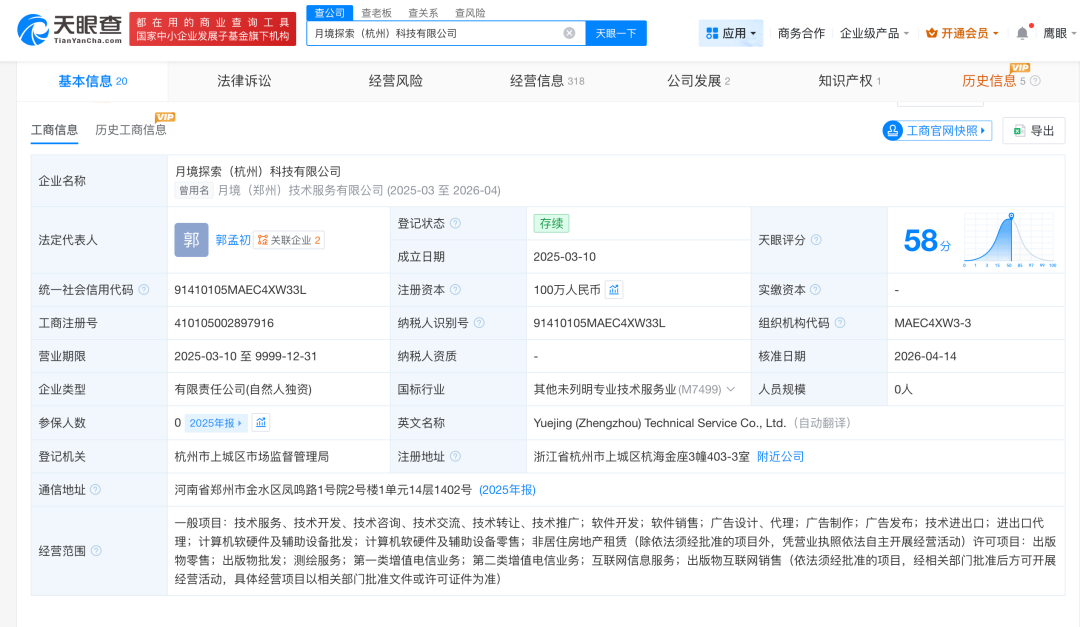The image size is (1080, 627).
Task: Click the 郭 avatar of the legal representative
Action: [x=191, y=240]
